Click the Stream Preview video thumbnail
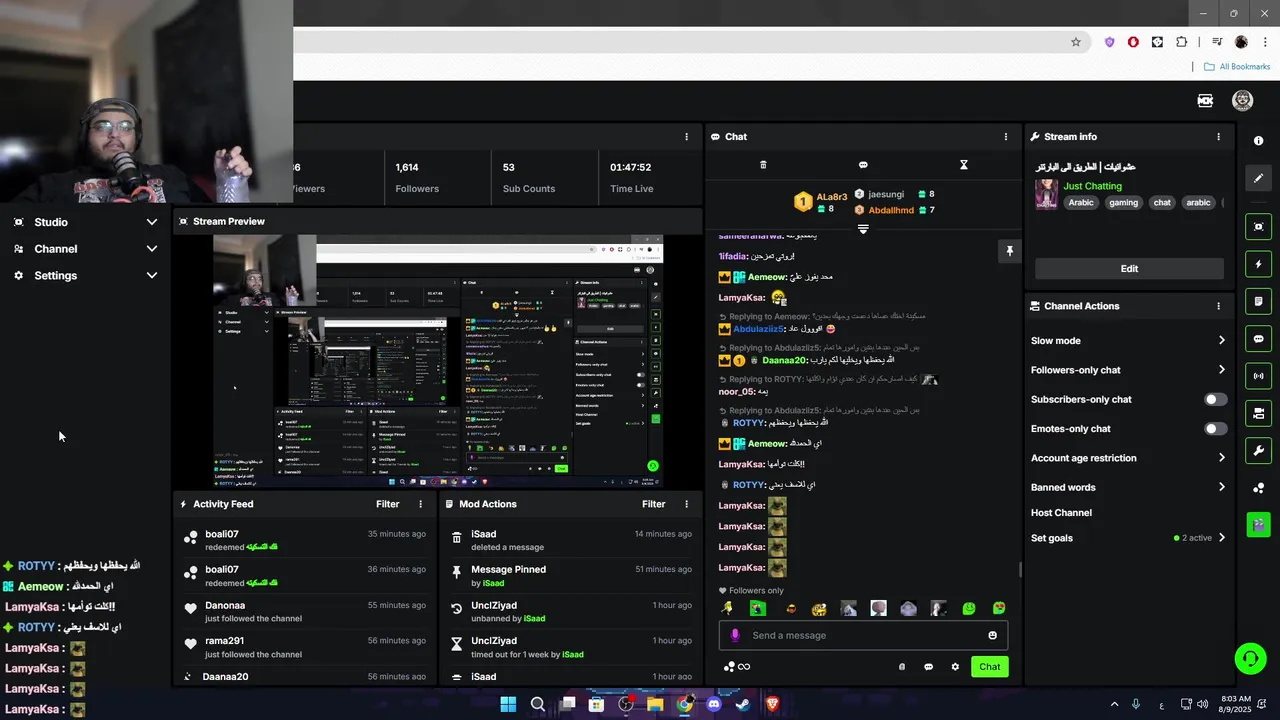Viewport: 1280px width, 720px height. pos(437,362)
